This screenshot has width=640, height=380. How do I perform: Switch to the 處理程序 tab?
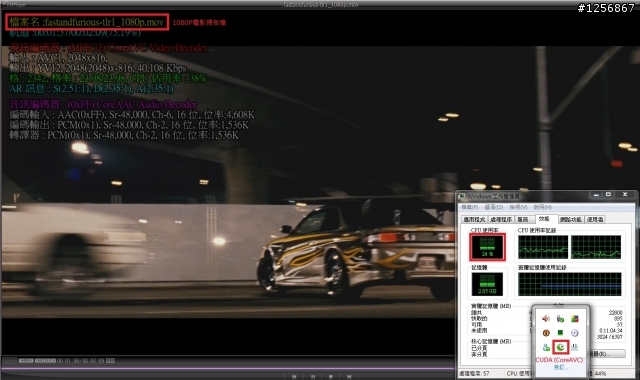pyautogui.click(x=501, y=220)
